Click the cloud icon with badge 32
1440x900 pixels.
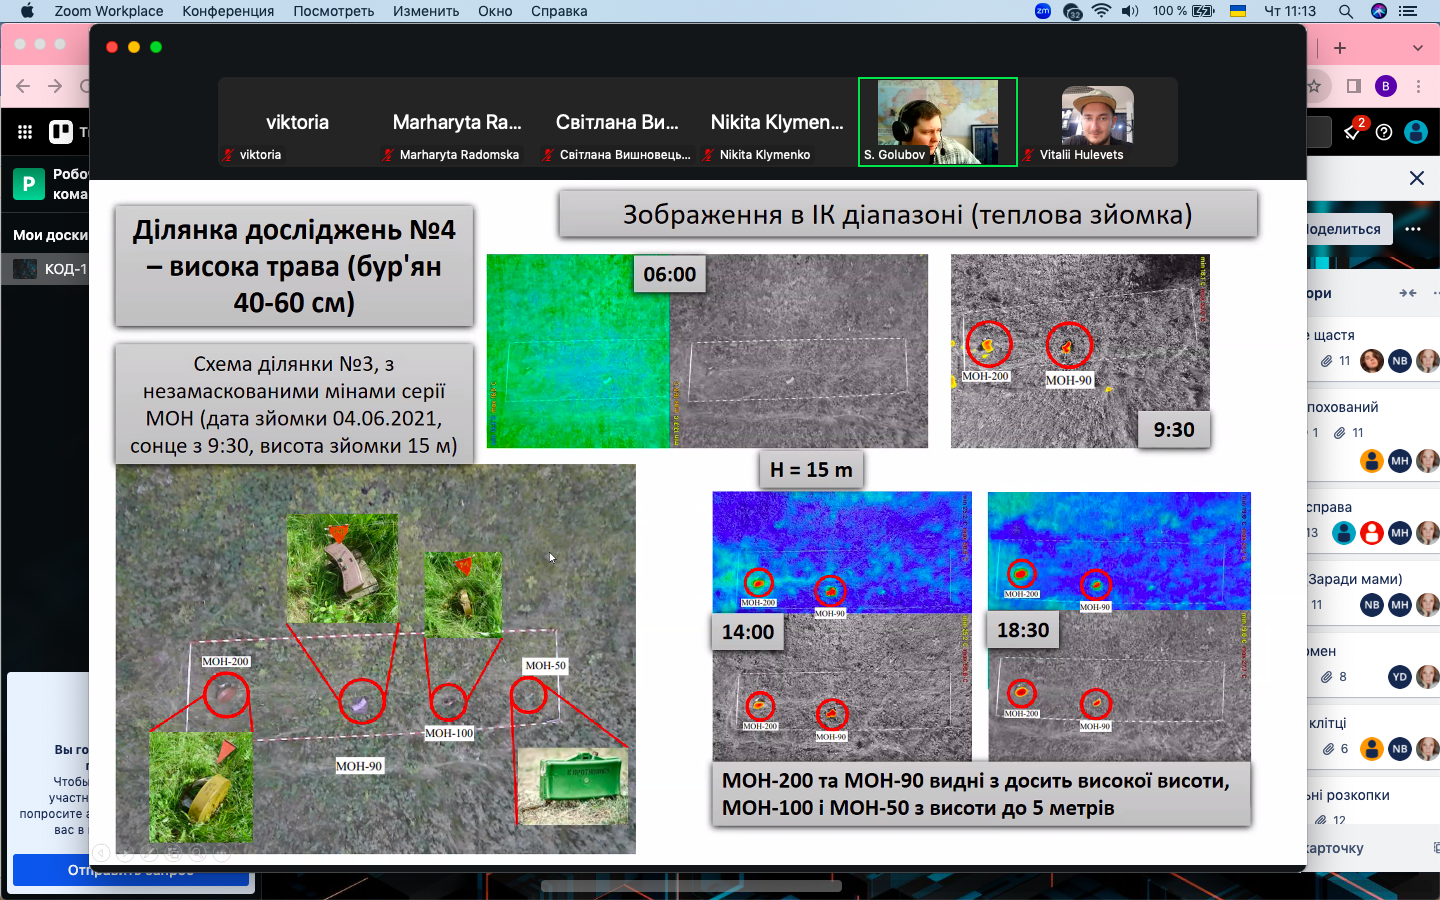pyautogui.click(x=1072, y=12)
